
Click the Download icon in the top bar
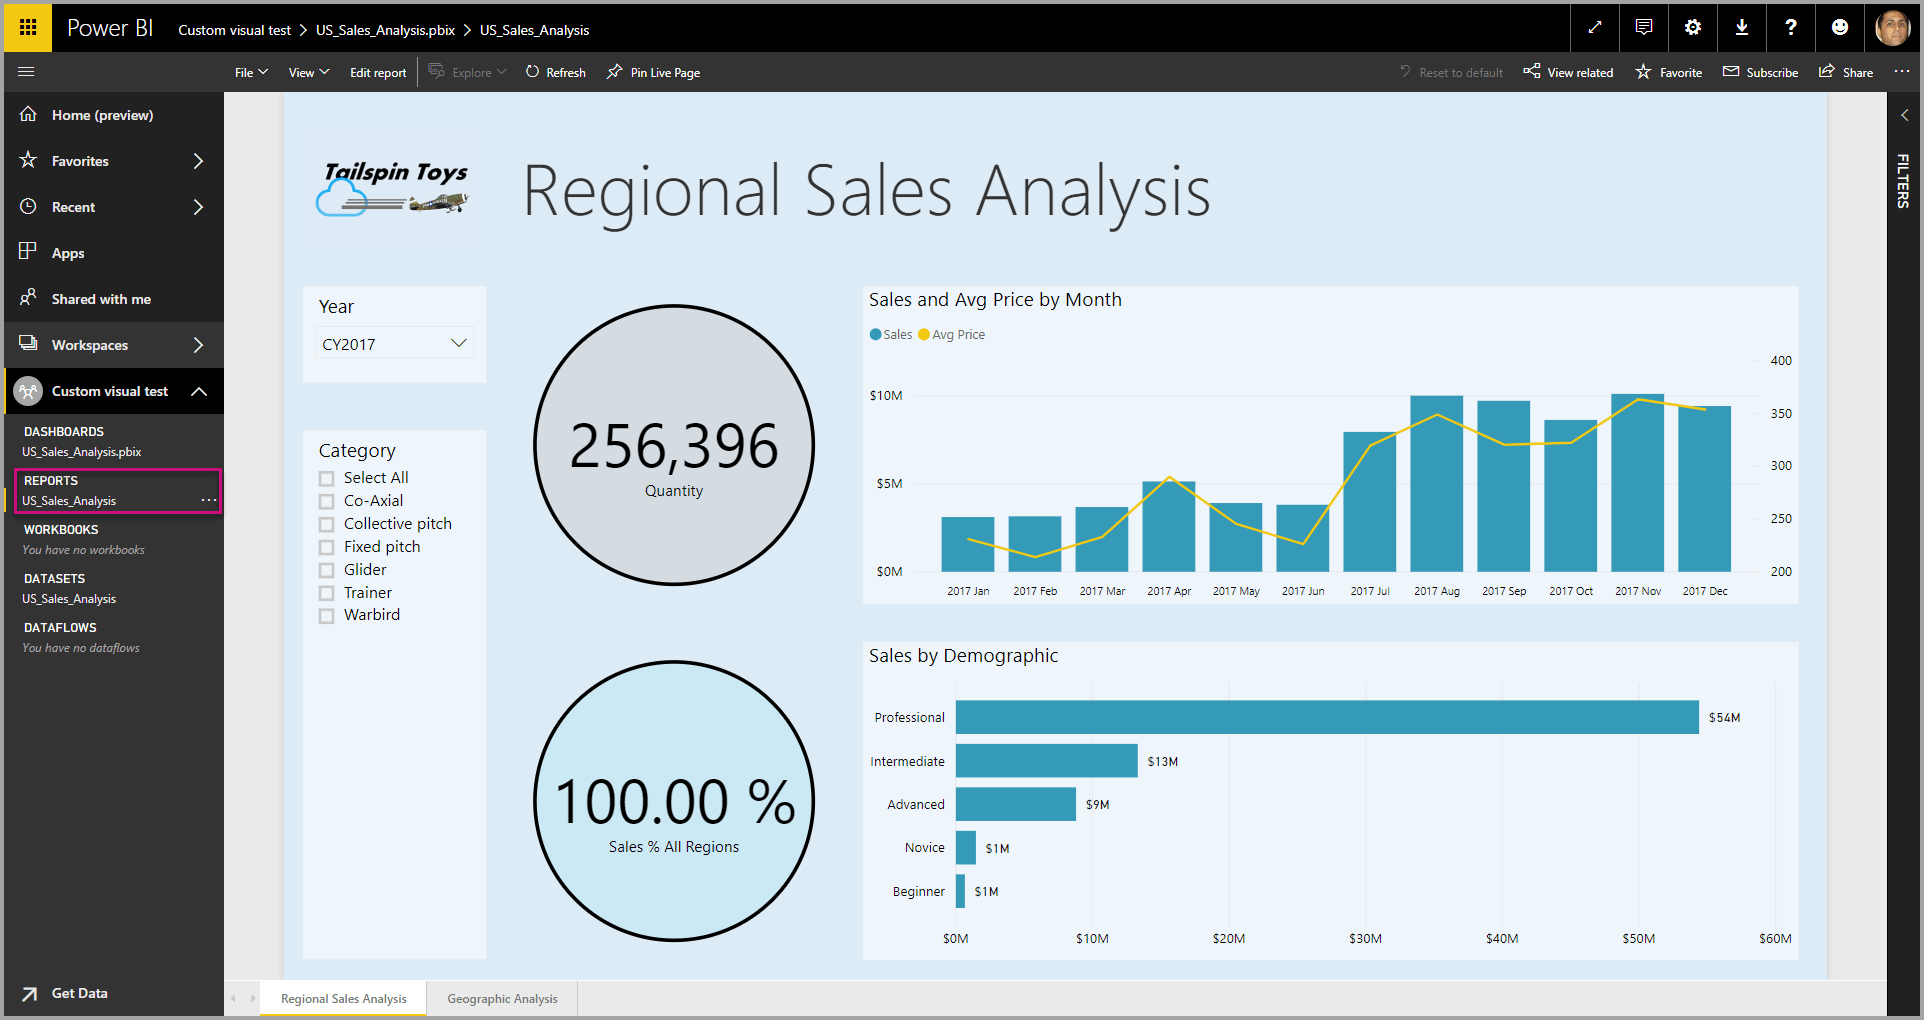pyautogui.click(x=1741, y=28)
